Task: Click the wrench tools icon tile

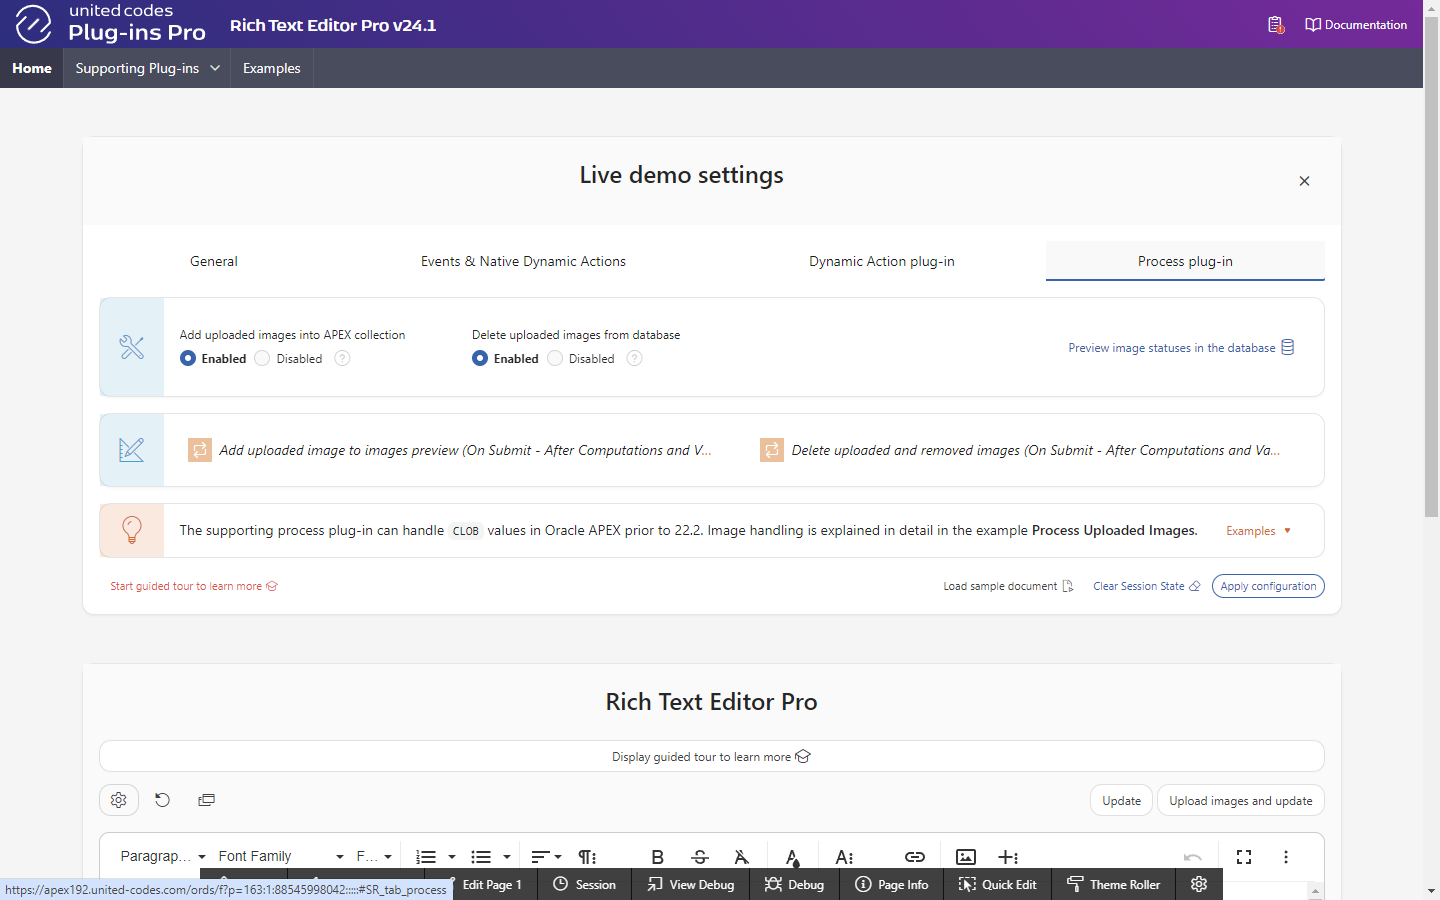Action: (132, 347)
